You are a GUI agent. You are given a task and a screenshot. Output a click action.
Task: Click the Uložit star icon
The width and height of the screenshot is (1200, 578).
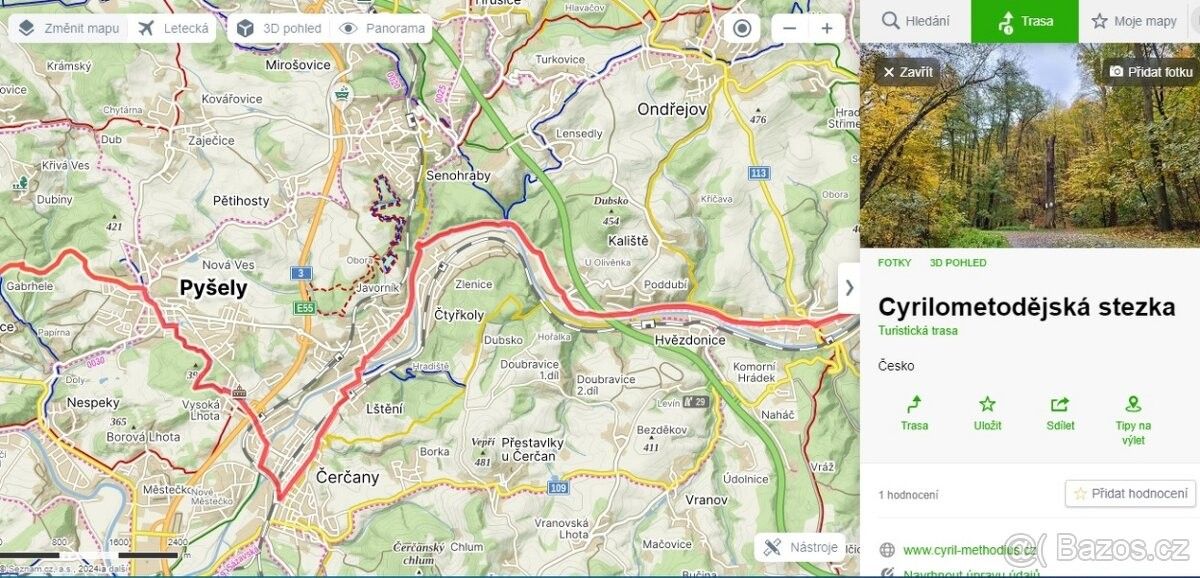987,405
